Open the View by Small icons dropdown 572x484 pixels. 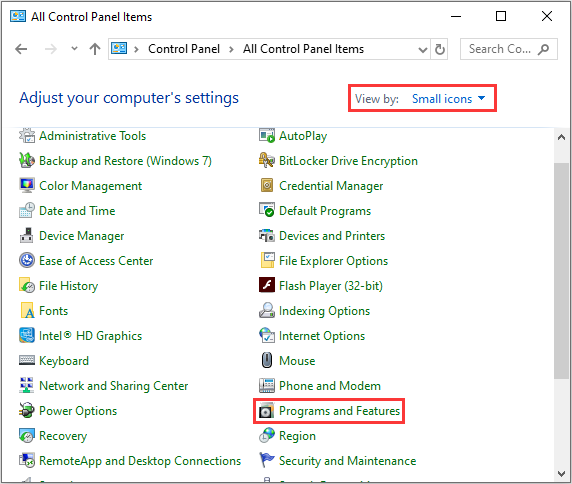coord(449,98)
